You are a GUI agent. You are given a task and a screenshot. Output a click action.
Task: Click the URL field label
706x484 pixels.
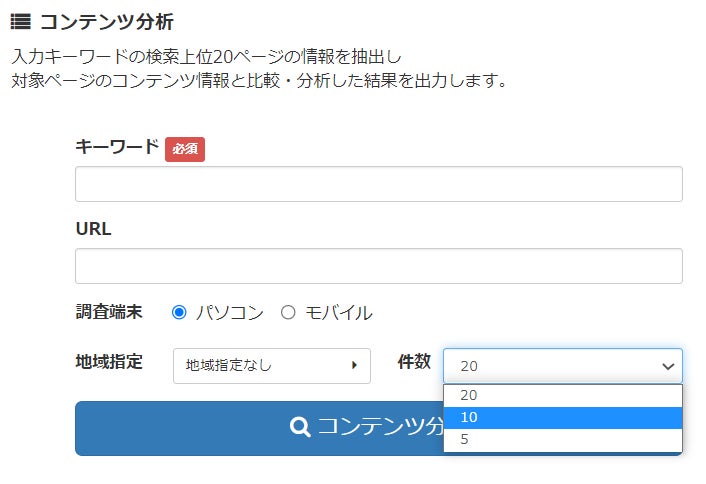tap(93, 229)
